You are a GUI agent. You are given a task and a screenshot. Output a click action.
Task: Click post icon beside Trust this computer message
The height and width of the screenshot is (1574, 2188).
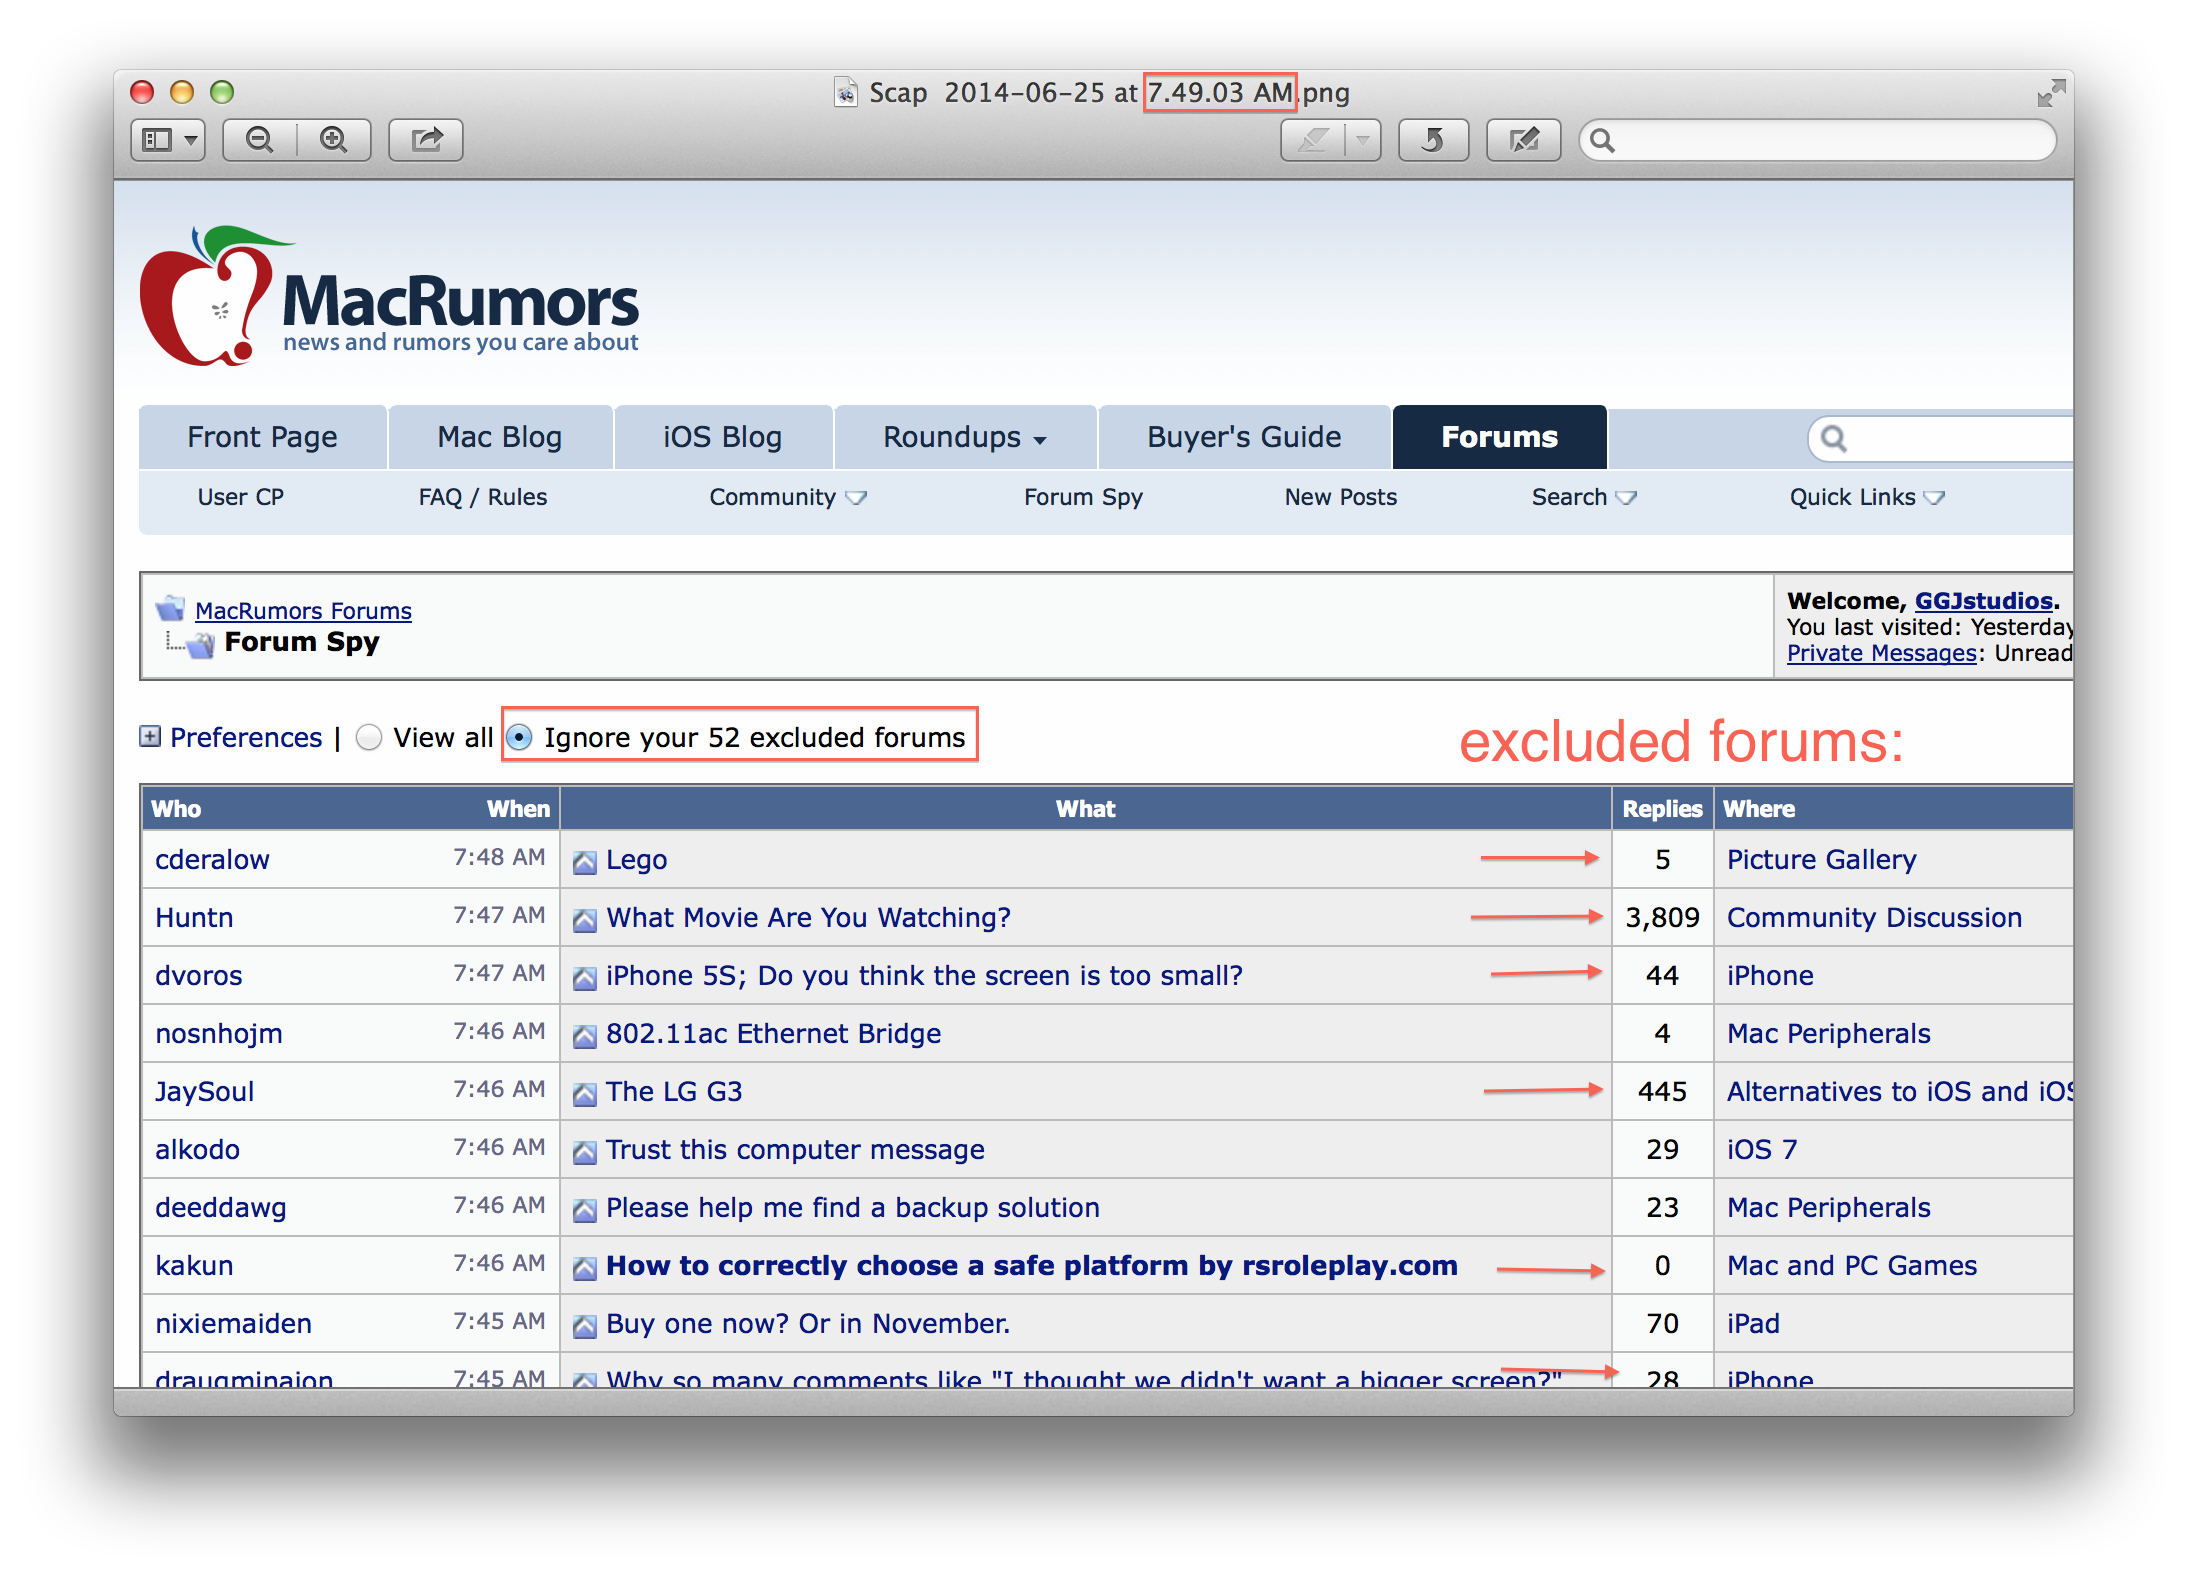point(585,1152)
